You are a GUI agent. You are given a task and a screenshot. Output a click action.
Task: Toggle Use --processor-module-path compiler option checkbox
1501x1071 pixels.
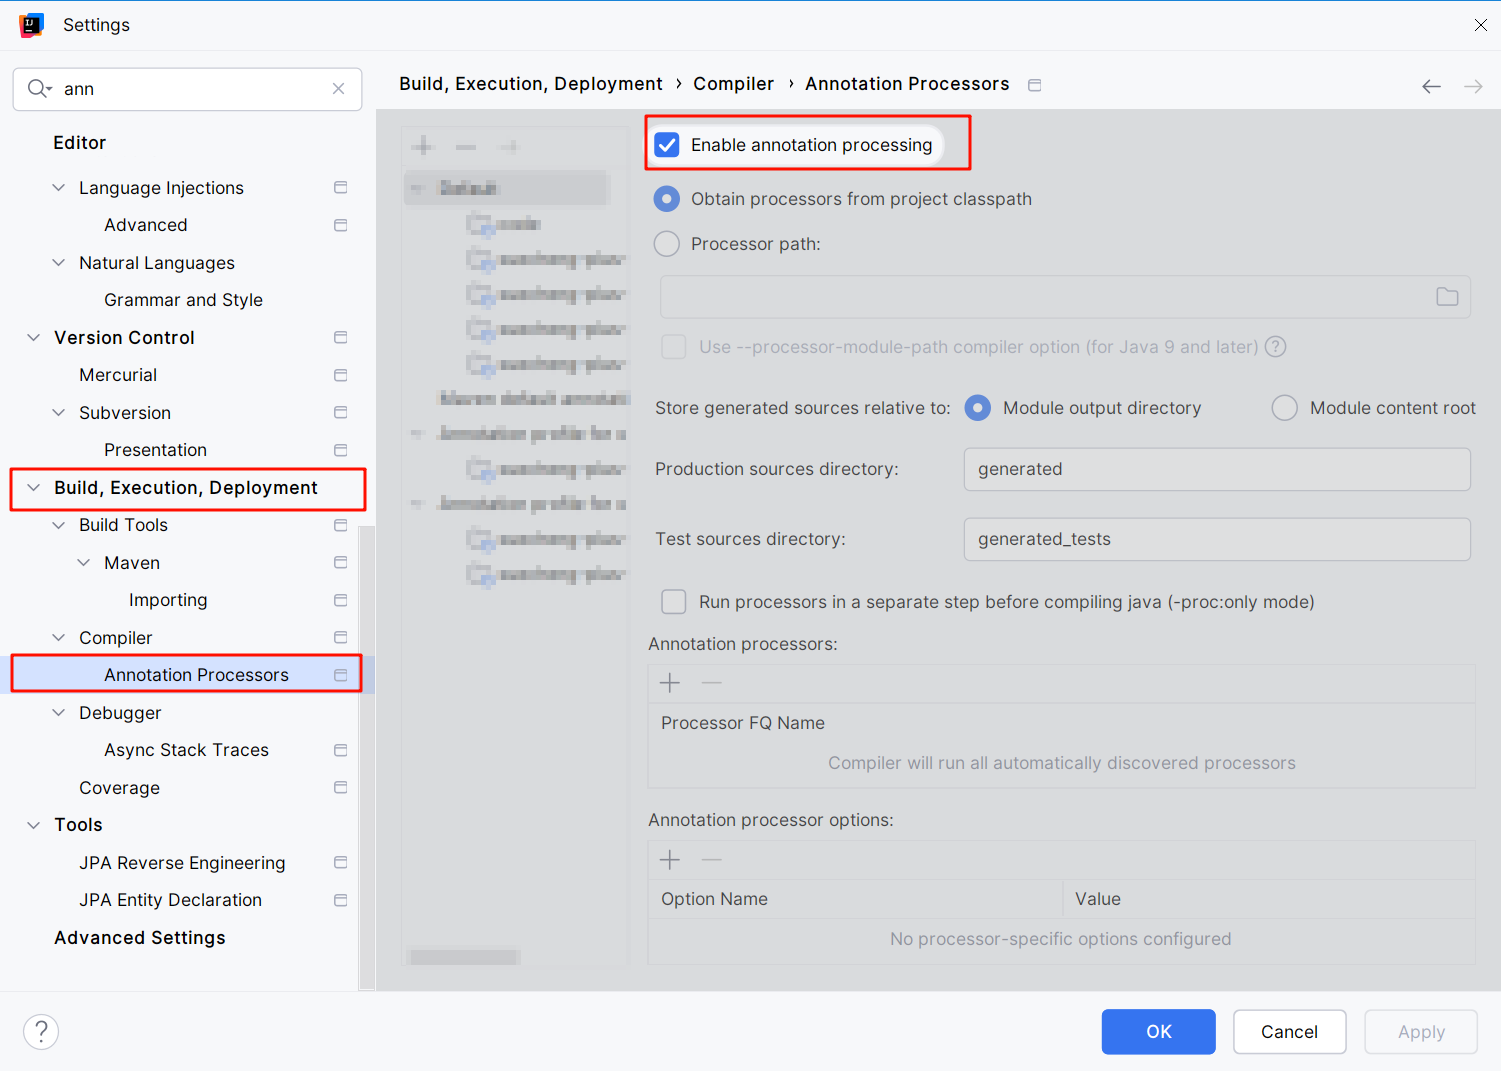pyautogui.click(x=674, y=347)
